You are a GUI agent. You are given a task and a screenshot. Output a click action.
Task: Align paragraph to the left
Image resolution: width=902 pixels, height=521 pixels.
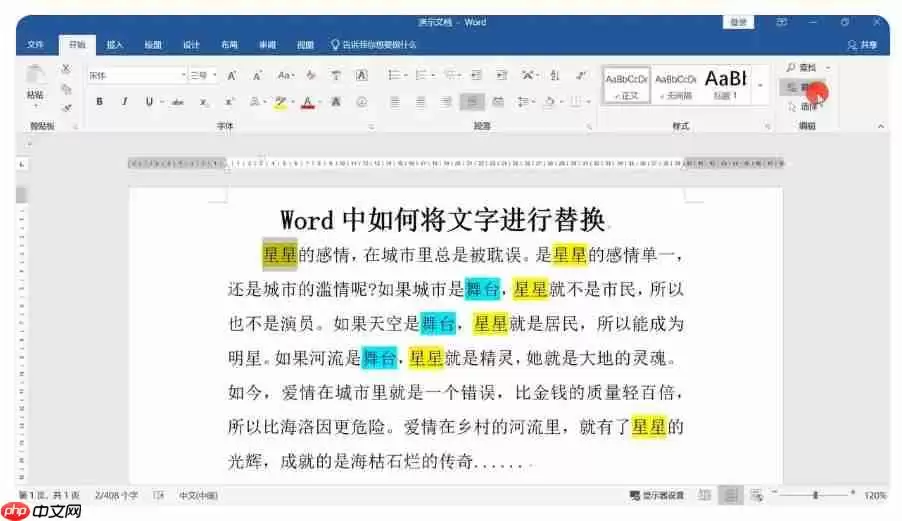click(x=395, y=102)
